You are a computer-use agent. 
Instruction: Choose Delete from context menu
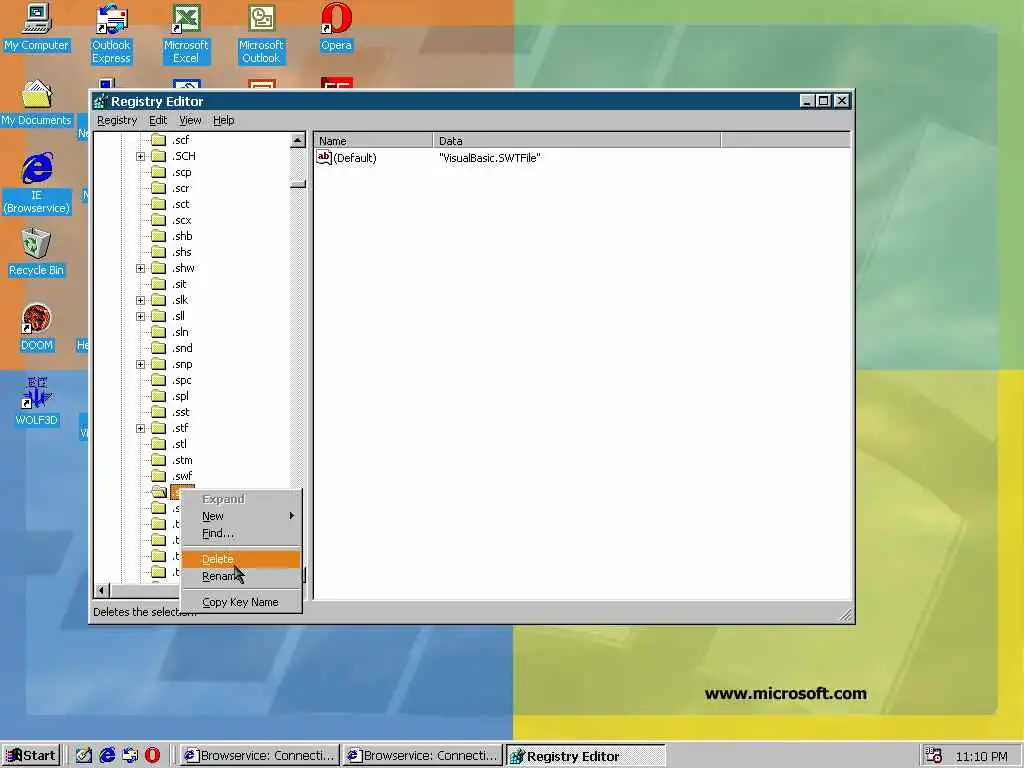241,559
